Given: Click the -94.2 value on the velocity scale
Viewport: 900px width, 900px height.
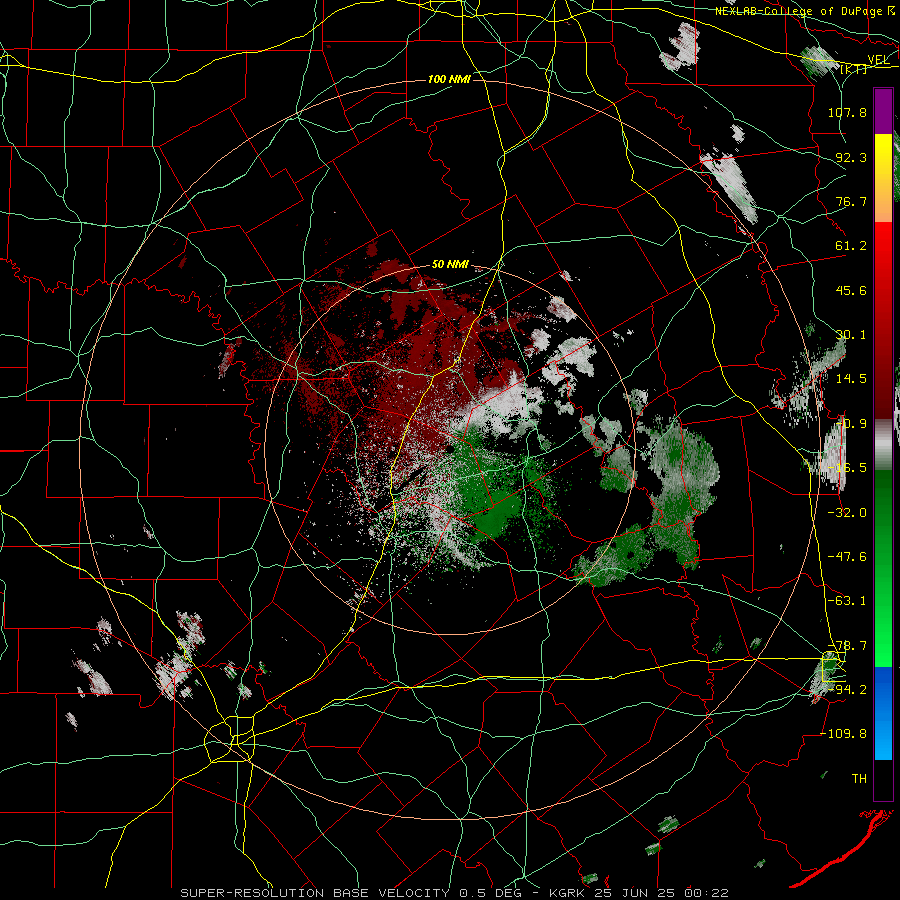Looking at the screenshot, I should 847,690.
